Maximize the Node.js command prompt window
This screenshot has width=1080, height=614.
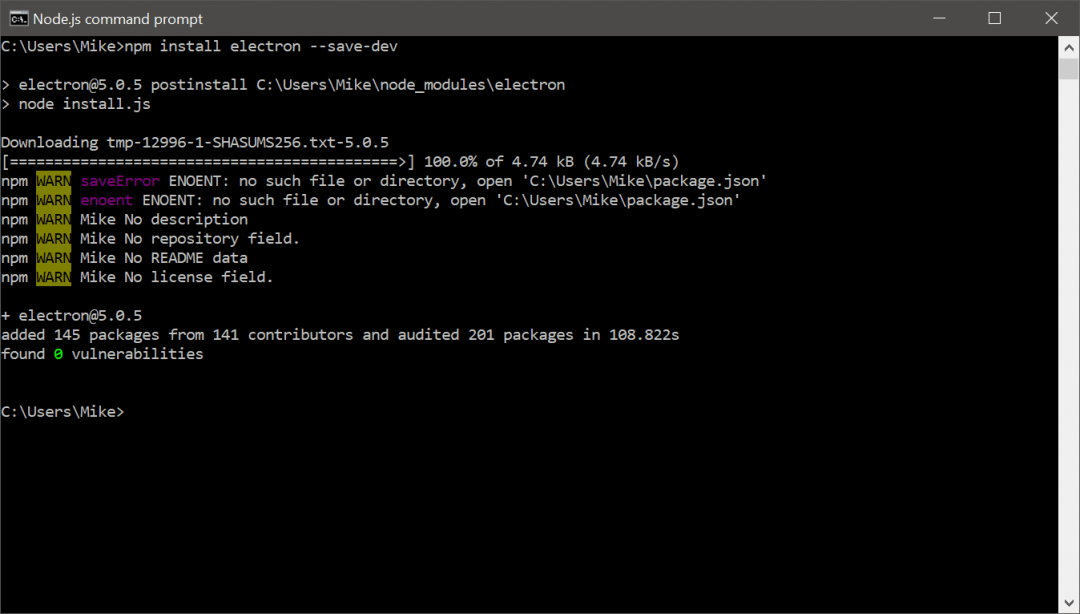click(994, 18)
